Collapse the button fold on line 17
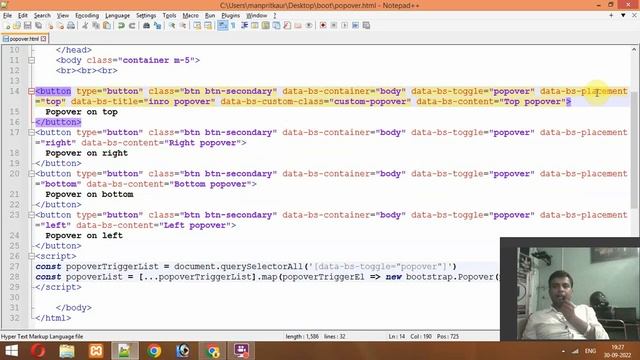Viewport: 640px width, 360px height. [x=31, y=133]
